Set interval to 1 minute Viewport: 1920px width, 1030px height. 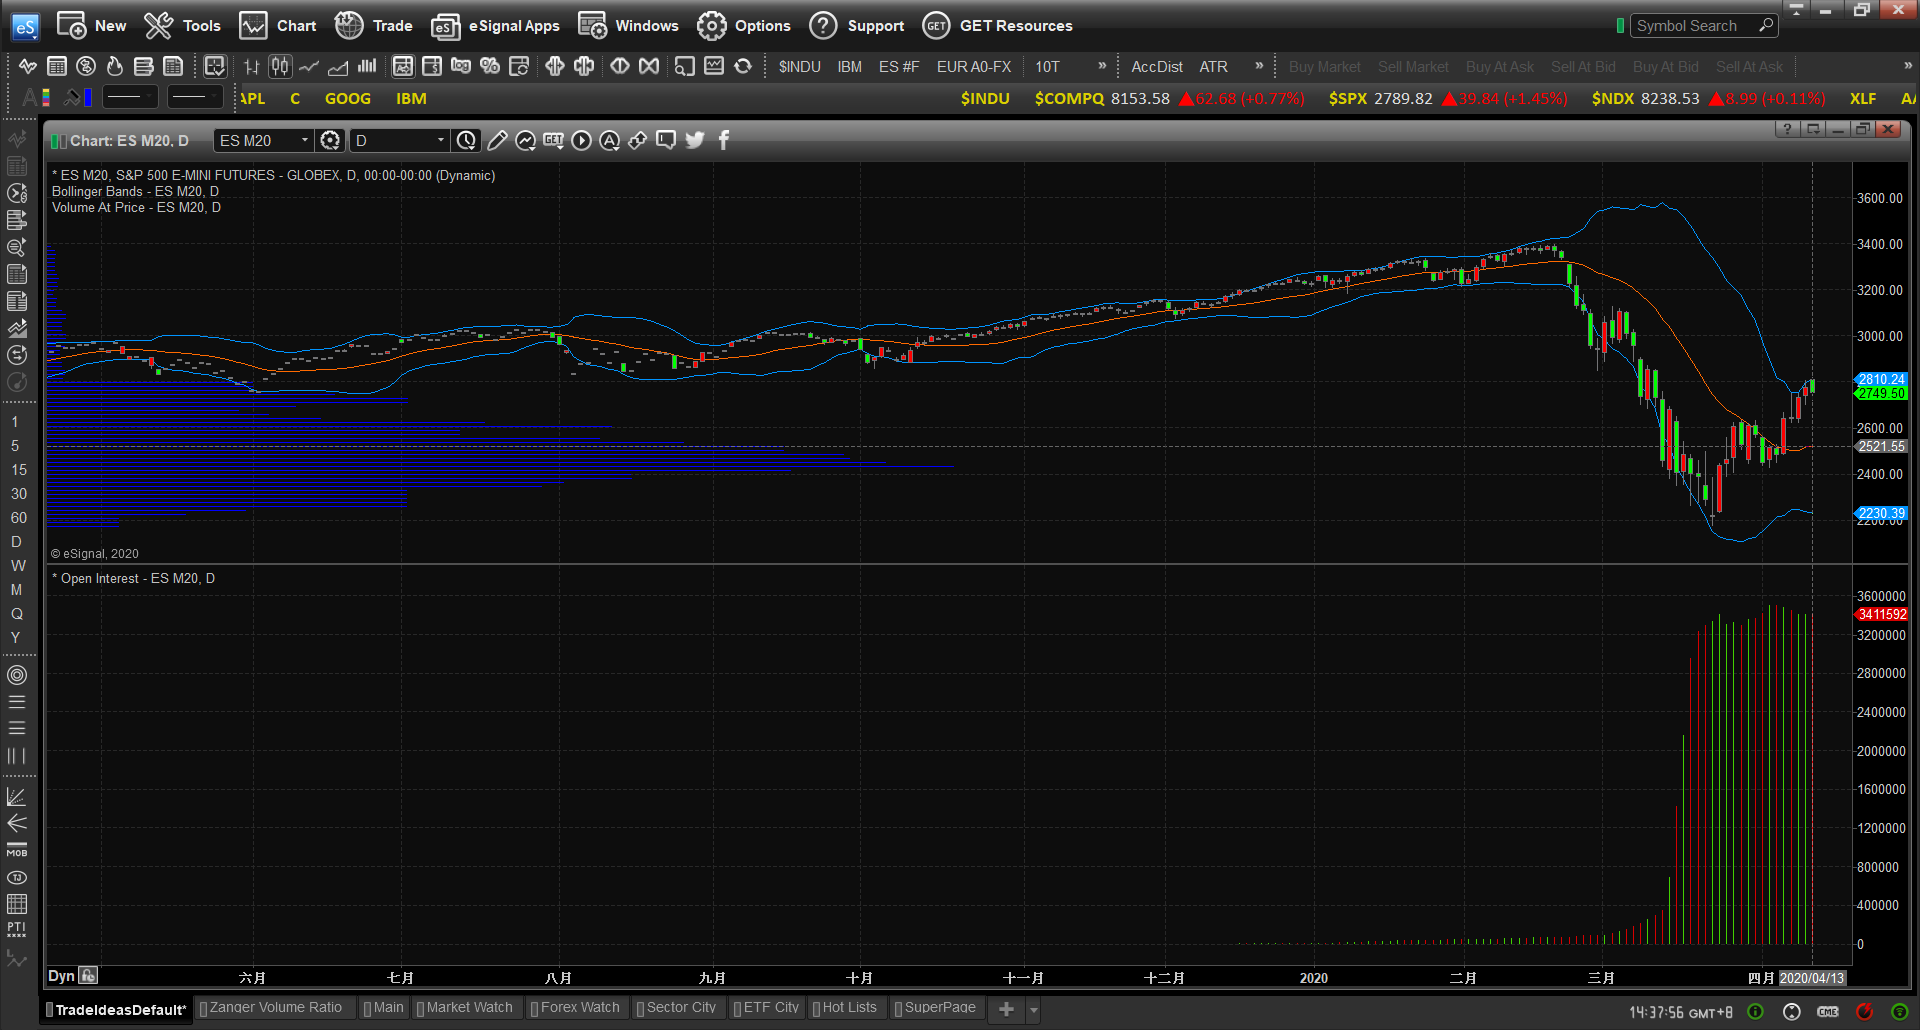point(15,422)
